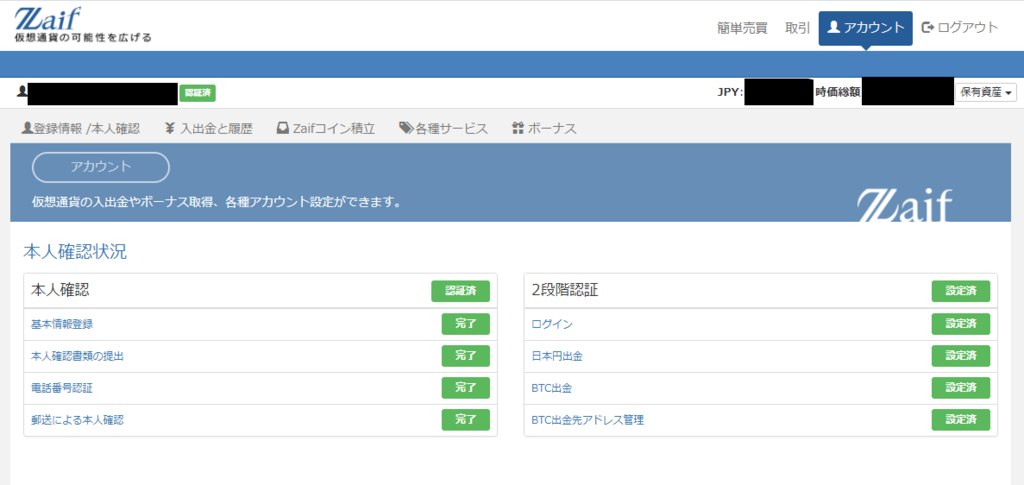Open the 日本円出金 link
This screenshot has height=485, width=1024.
pos(557,356)
